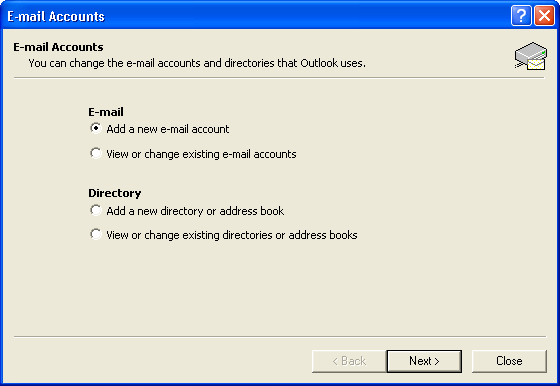The image size is (560, 386).
Task: Click the Add a new e-mail account label text
Action: (168, 129)
